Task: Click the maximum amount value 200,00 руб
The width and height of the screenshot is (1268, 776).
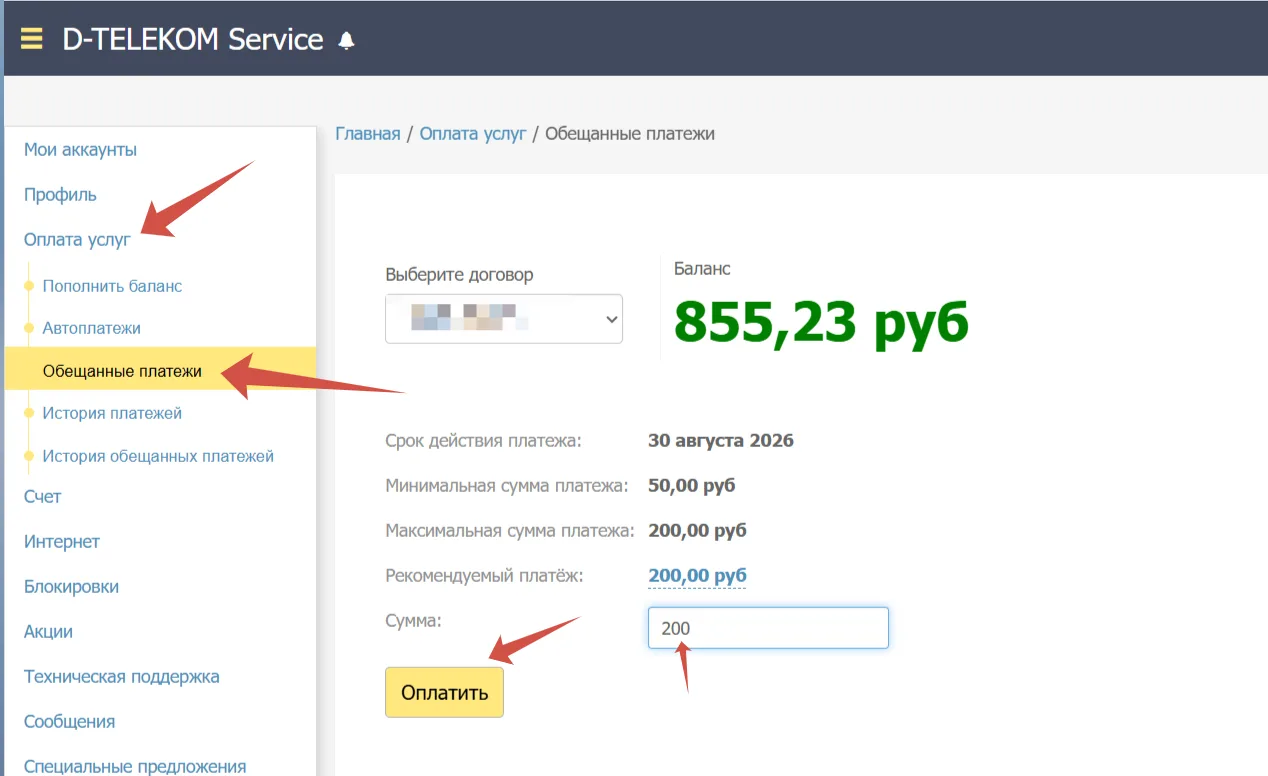Action: click(x=698, y=531)
